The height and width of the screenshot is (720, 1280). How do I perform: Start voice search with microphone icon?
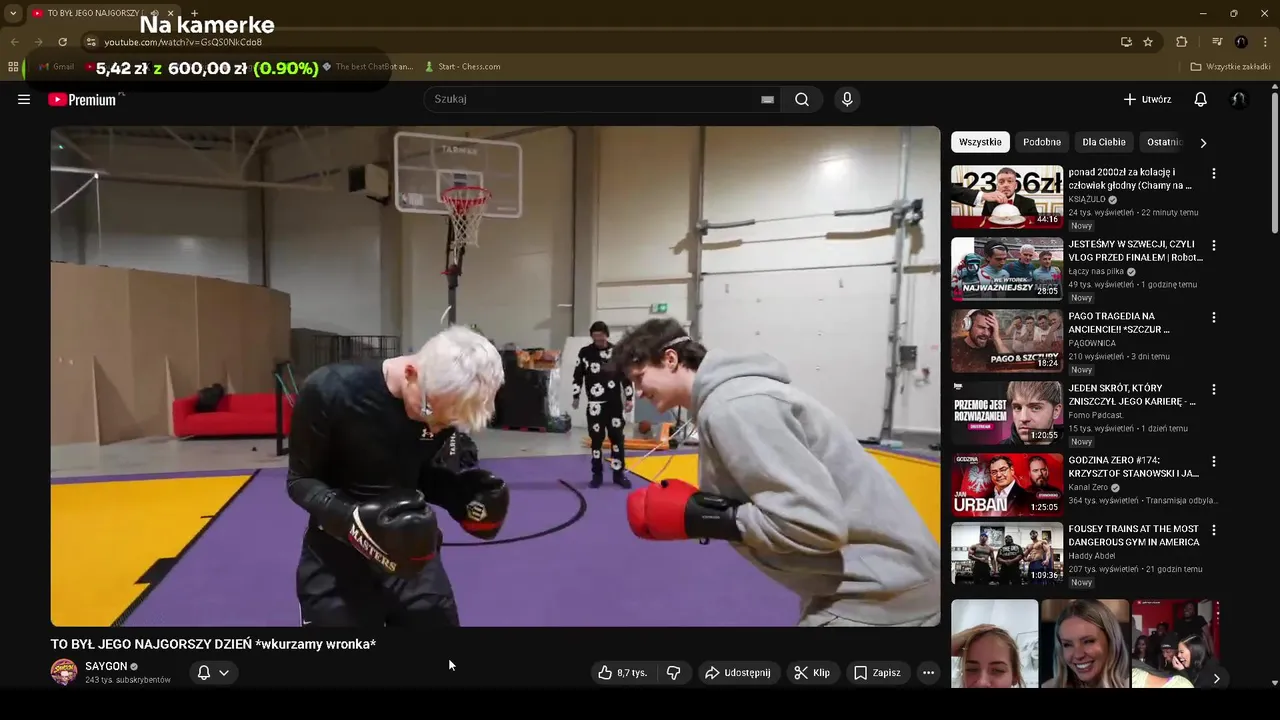847,99
